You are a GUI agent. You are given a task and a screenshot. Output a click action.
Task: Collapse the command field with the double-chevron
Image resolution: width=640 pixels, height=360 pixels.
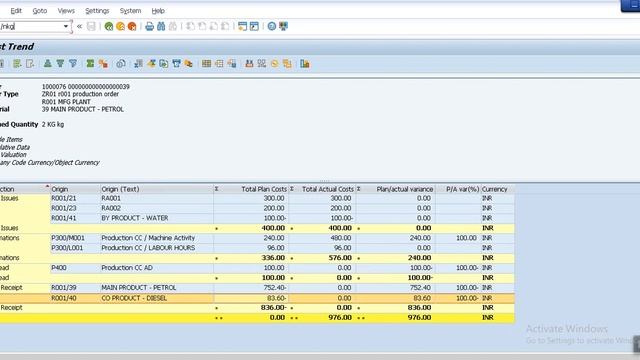coord(79,27)
